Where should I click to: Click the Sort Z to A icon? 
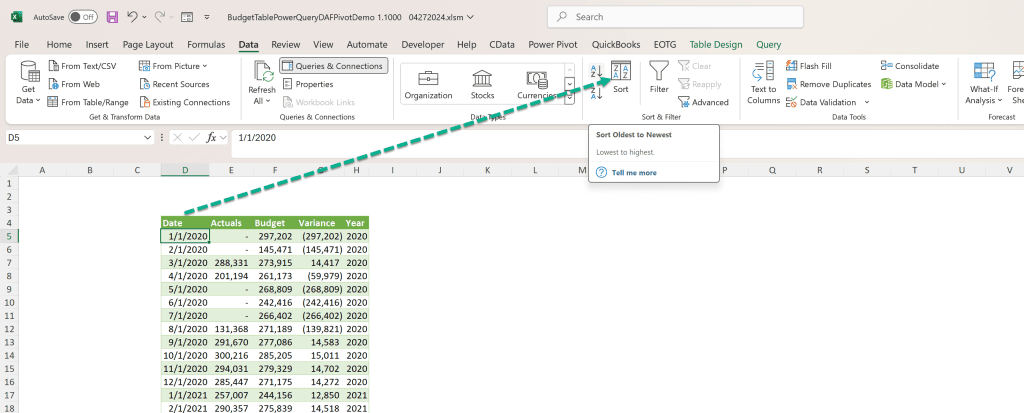click(596, 93)
